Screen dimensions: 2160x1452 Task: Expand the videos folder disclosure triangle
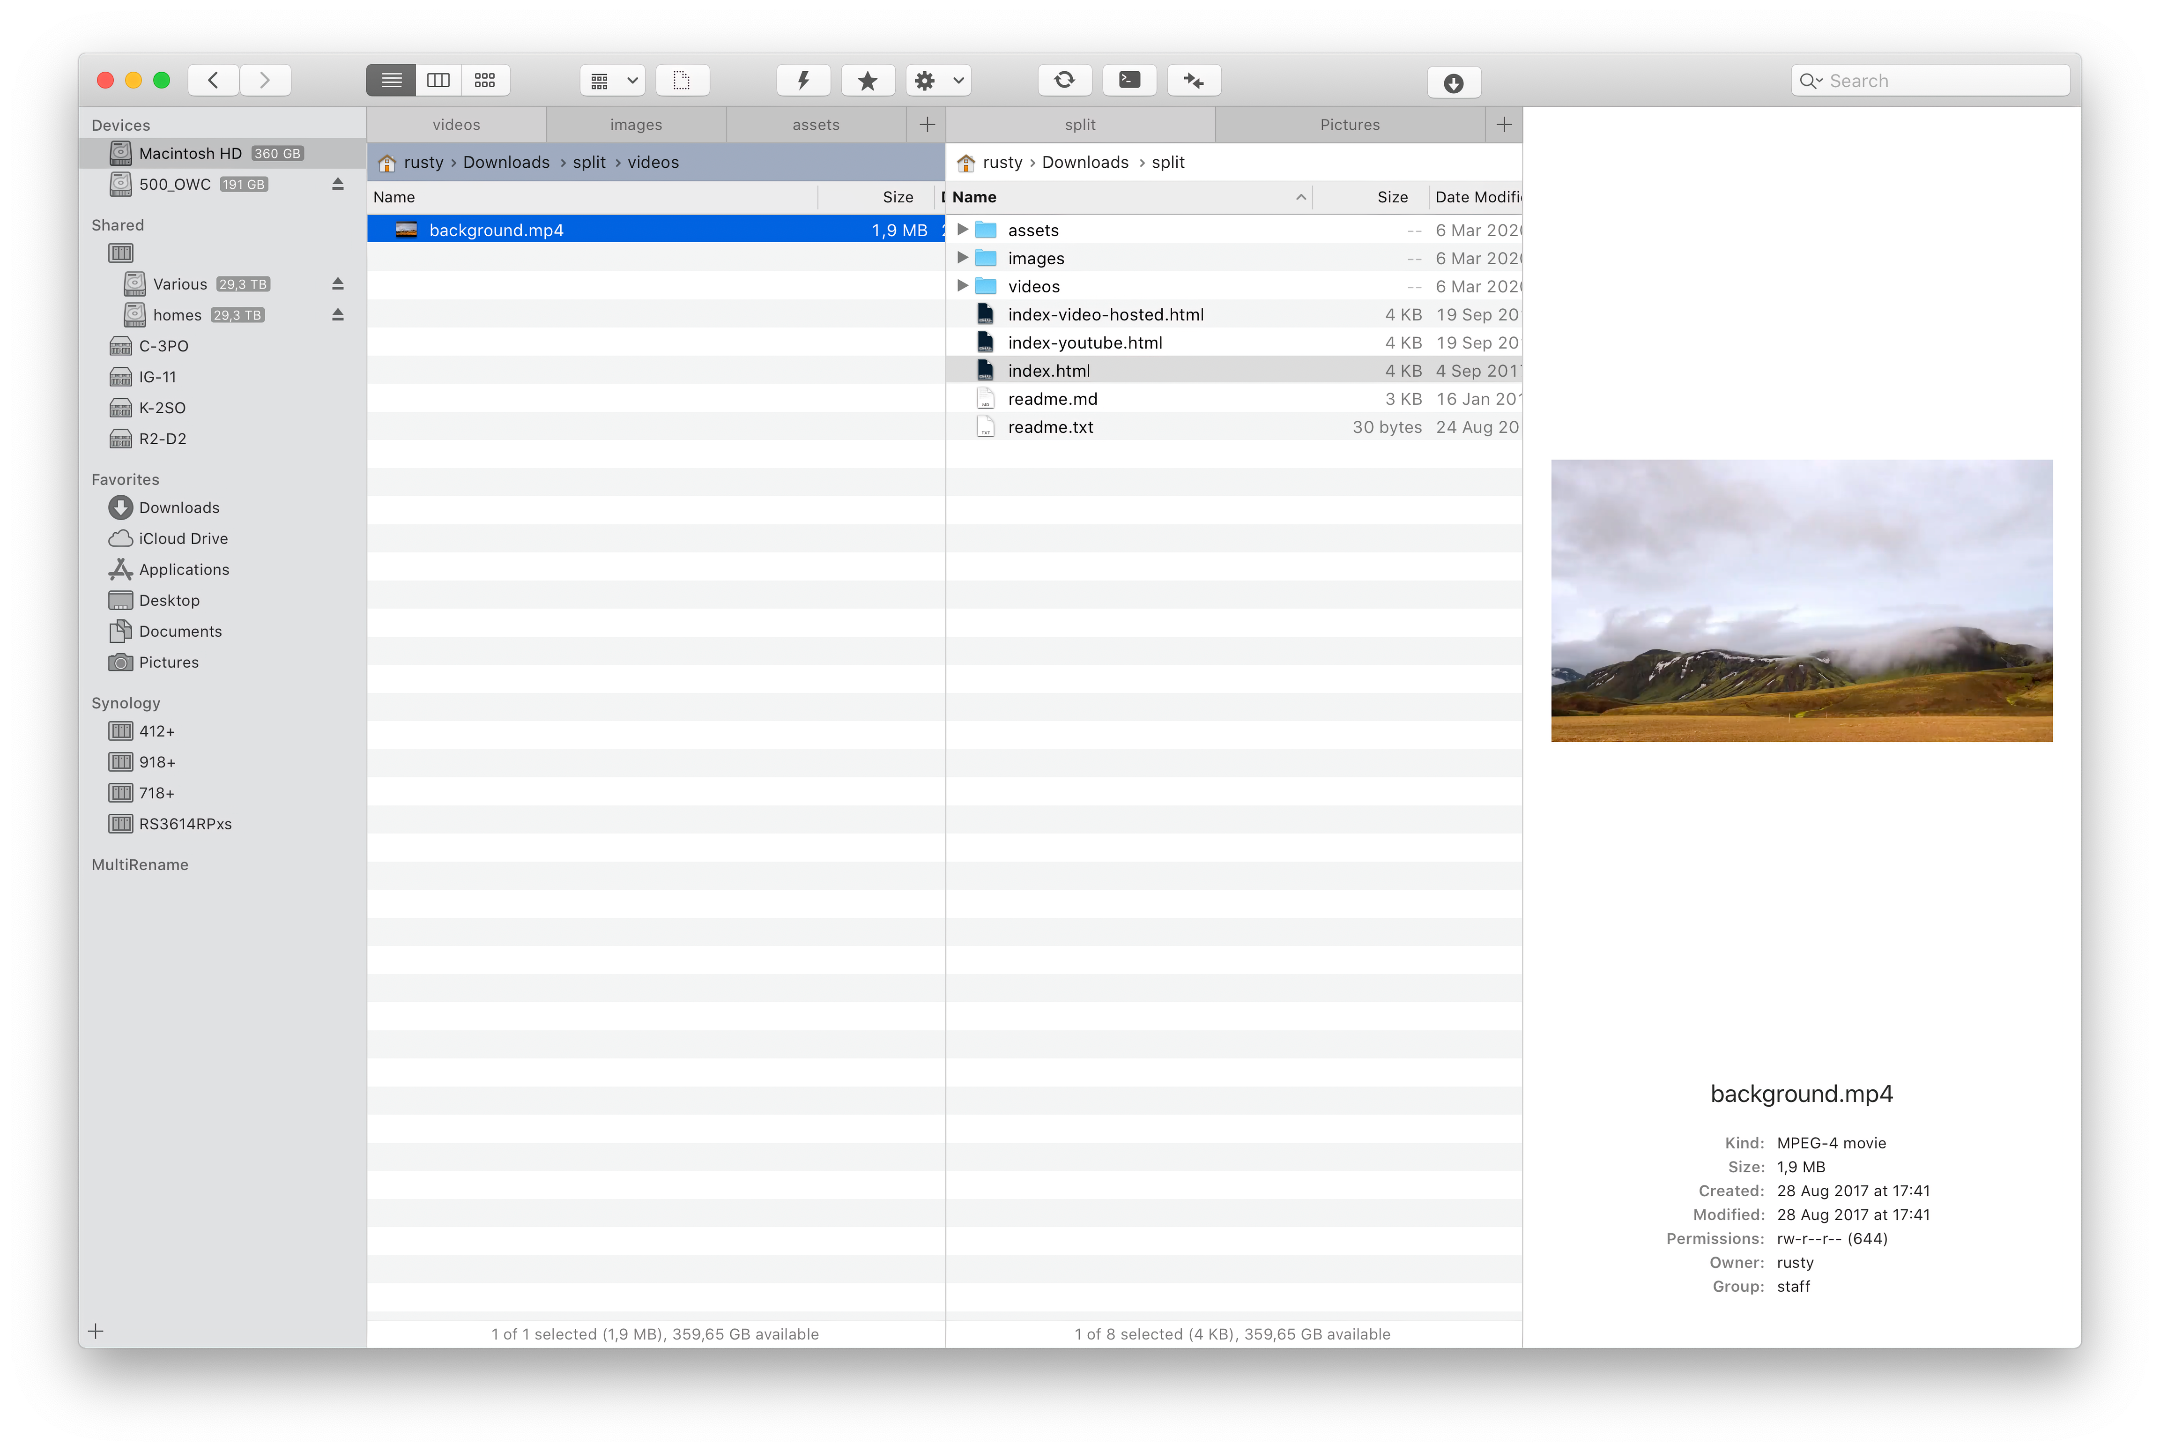[x=962, y=286]
